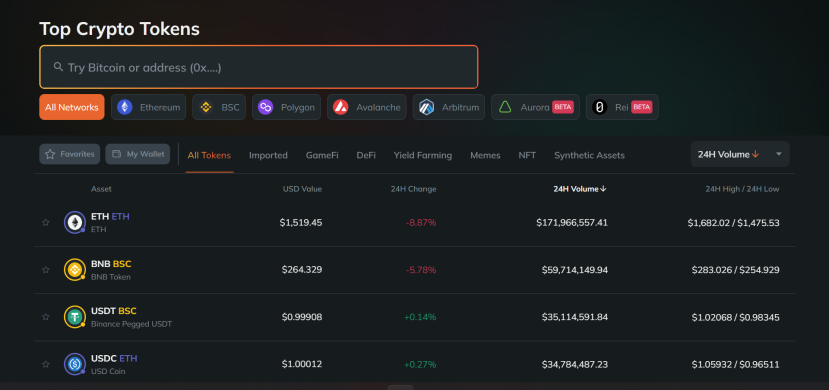
Task: Toggle favorite star for USDC row
Action: 45,364
